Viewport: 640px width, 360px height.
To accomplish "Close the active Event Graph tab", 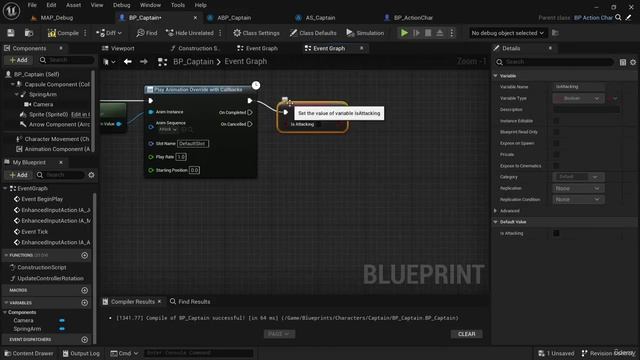I will pyautogui.click(x=362, y=48).
